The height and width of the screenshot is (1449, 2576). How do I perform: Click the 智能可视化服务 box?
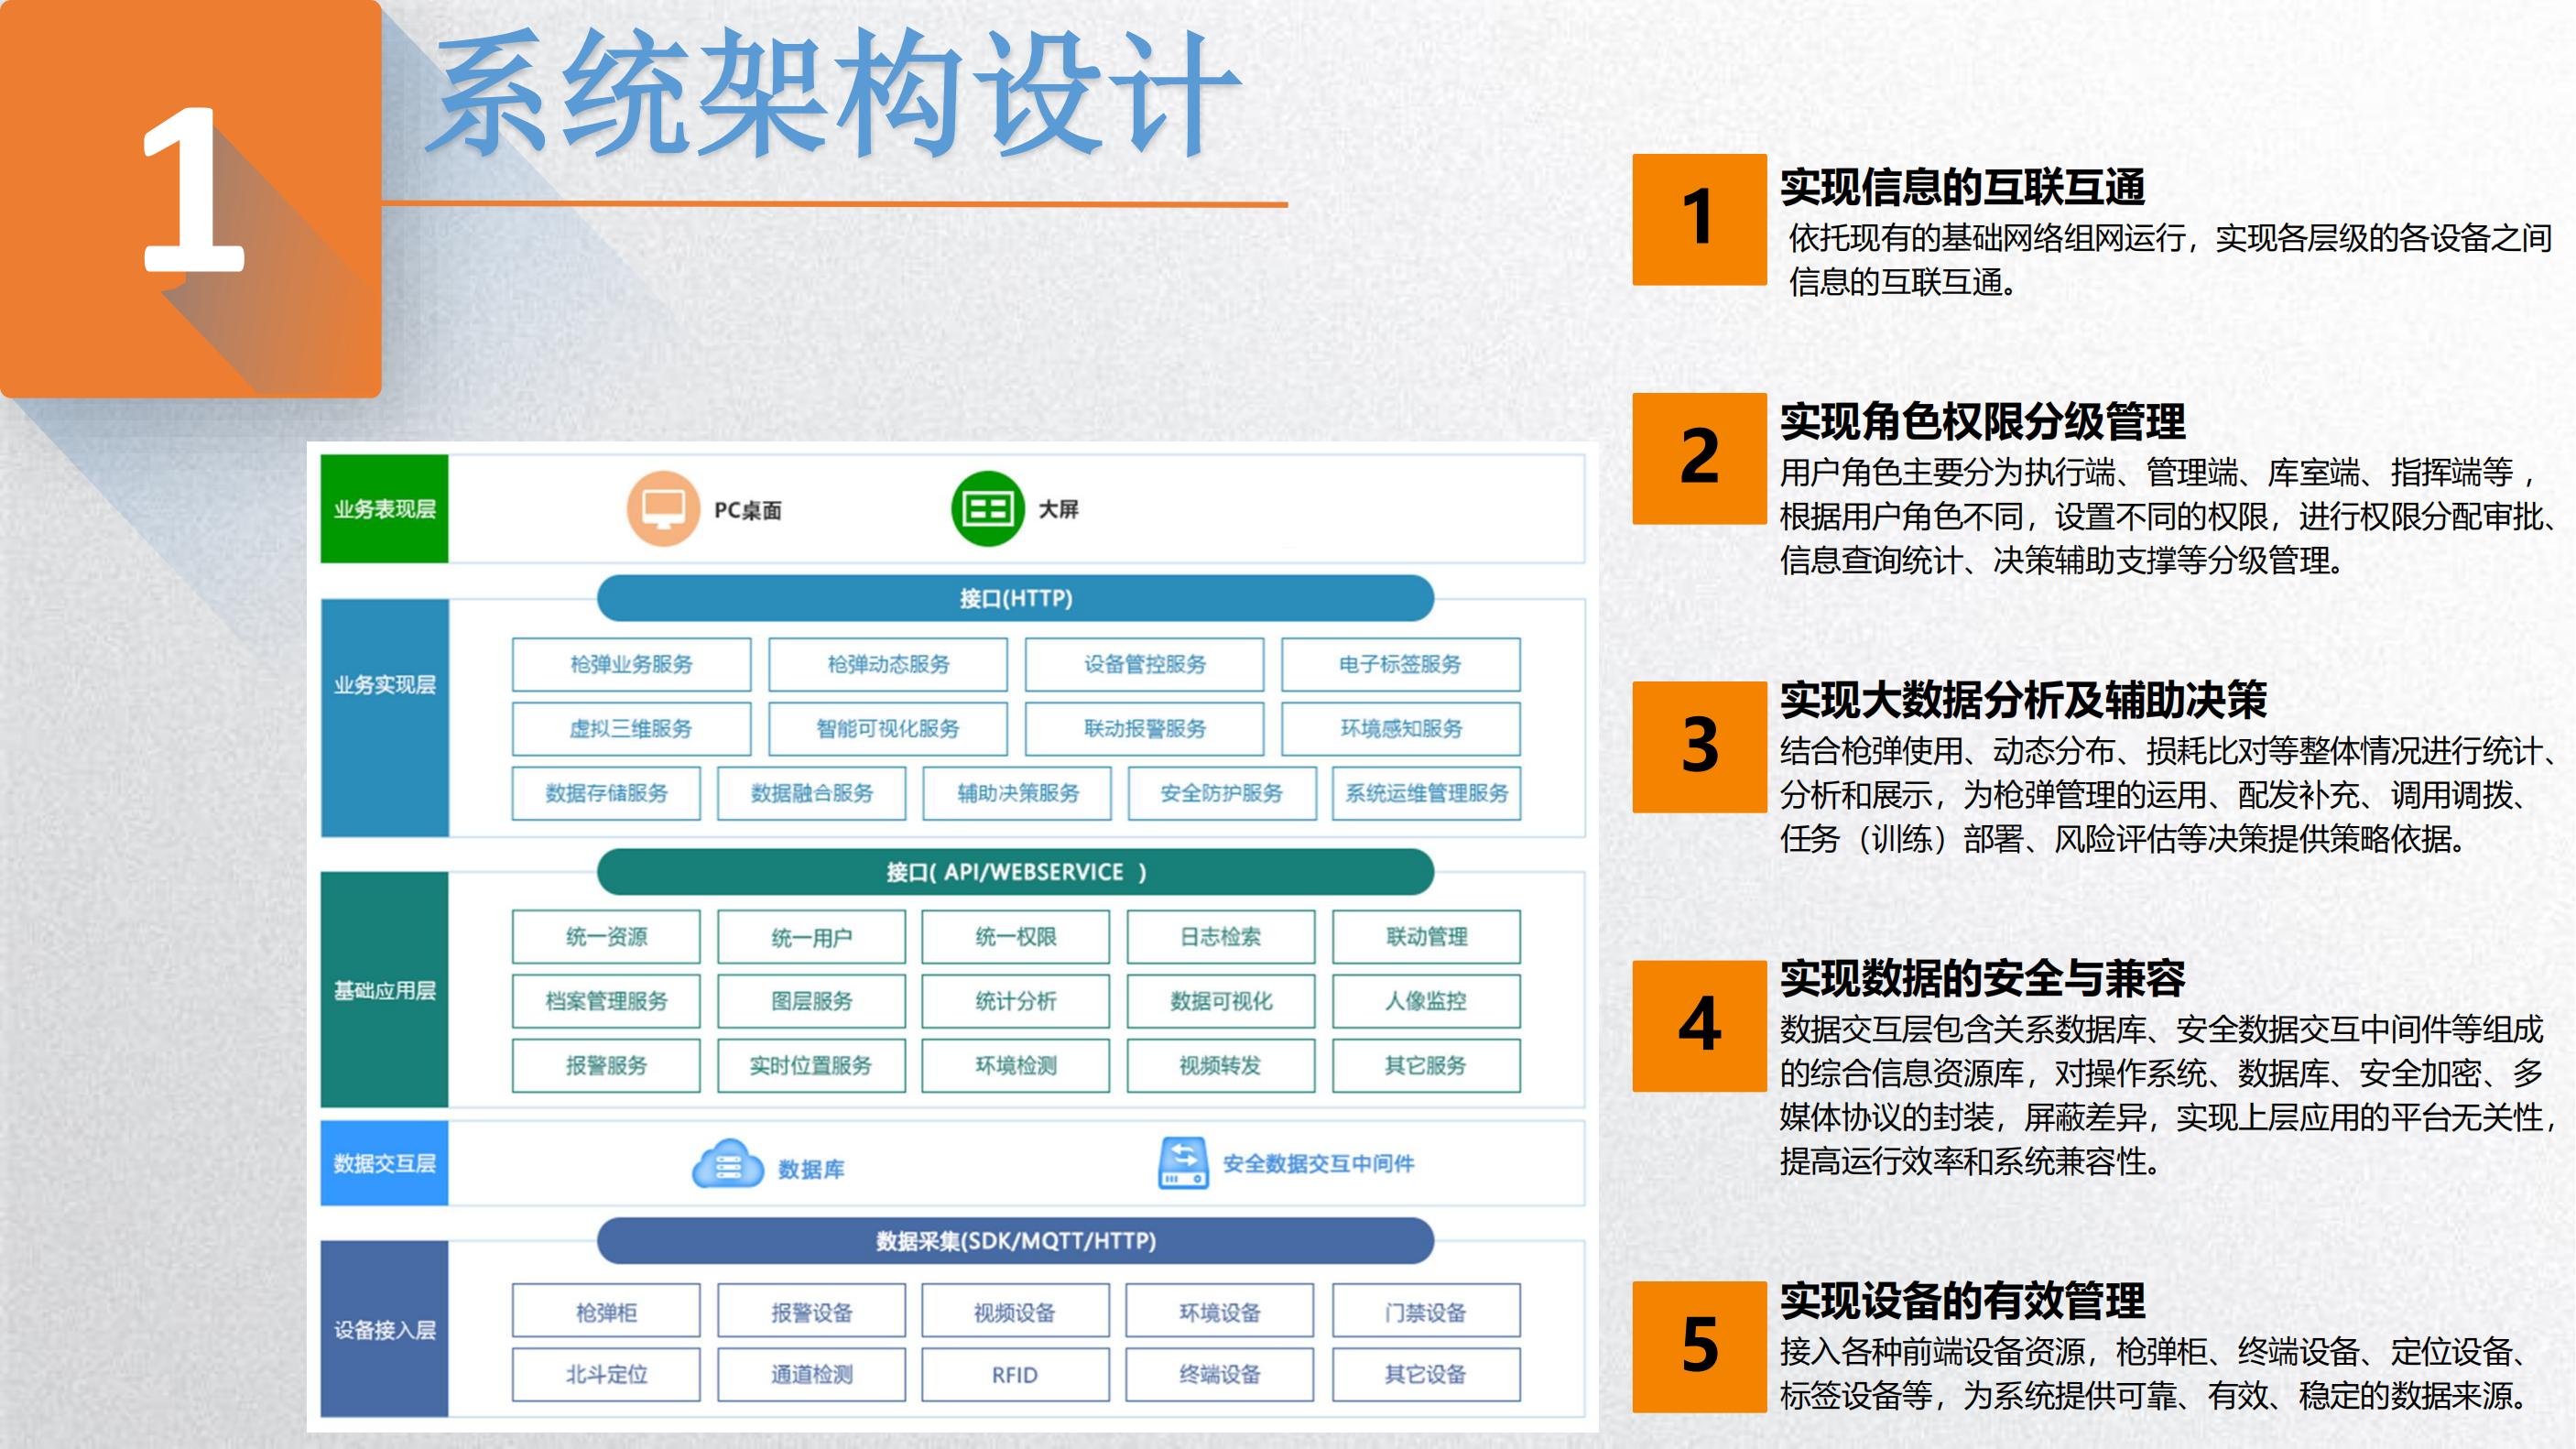click(x=887, y=729)
